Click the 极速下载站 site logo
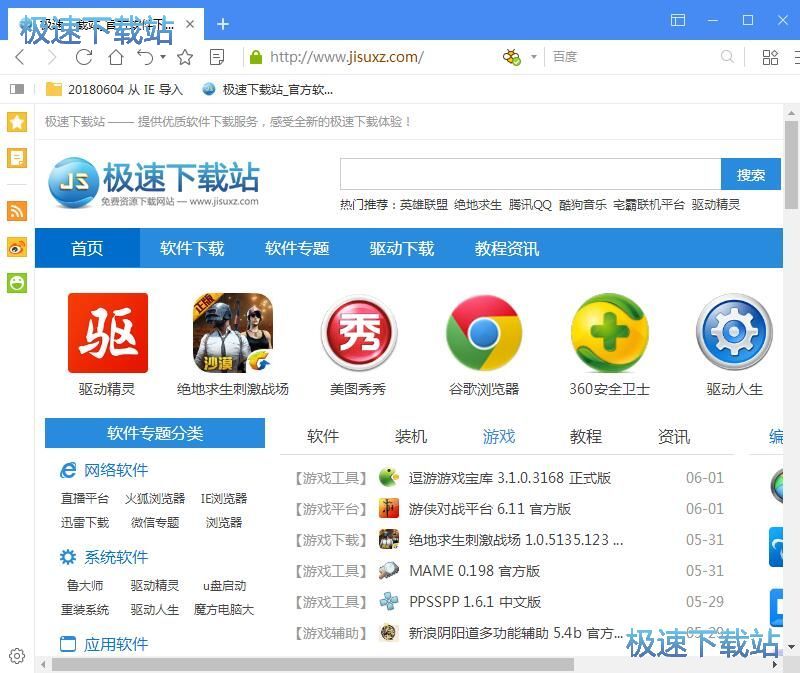800x673 pixels. (154, 182)
